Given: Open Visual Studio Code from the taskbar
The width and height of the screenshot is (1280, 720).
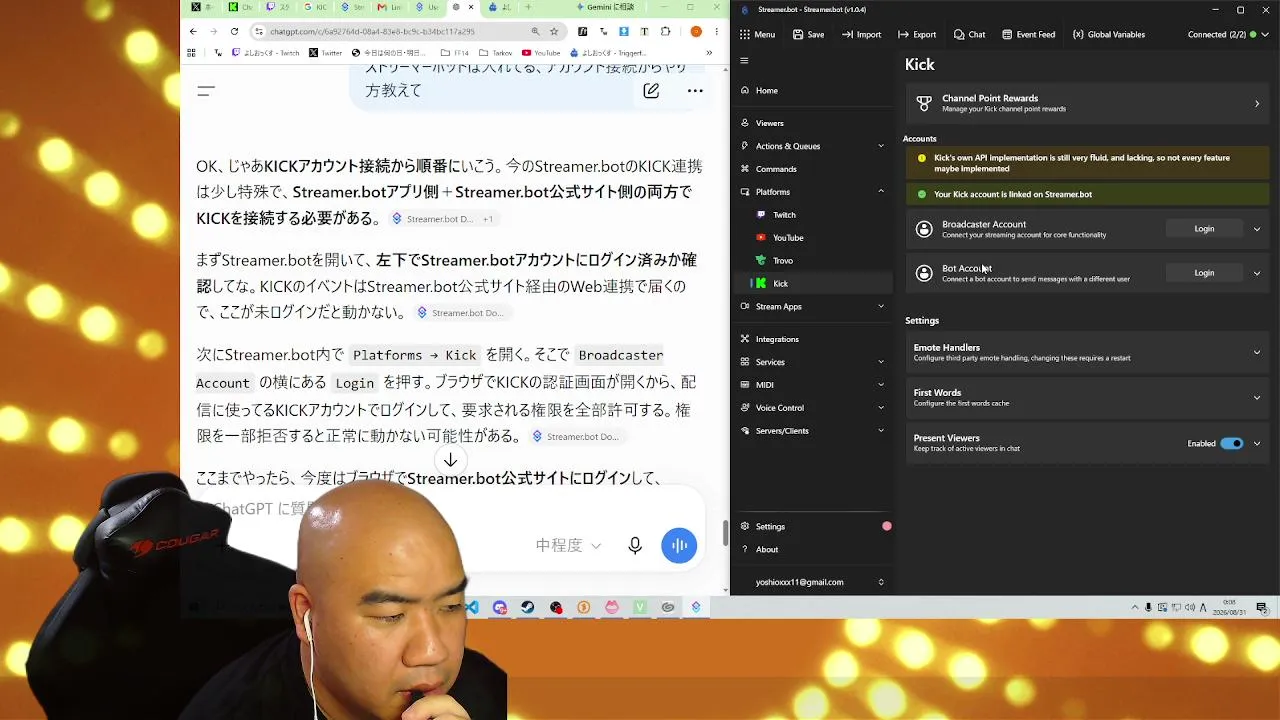Looking at the screenshot, I should coord(472,607).
